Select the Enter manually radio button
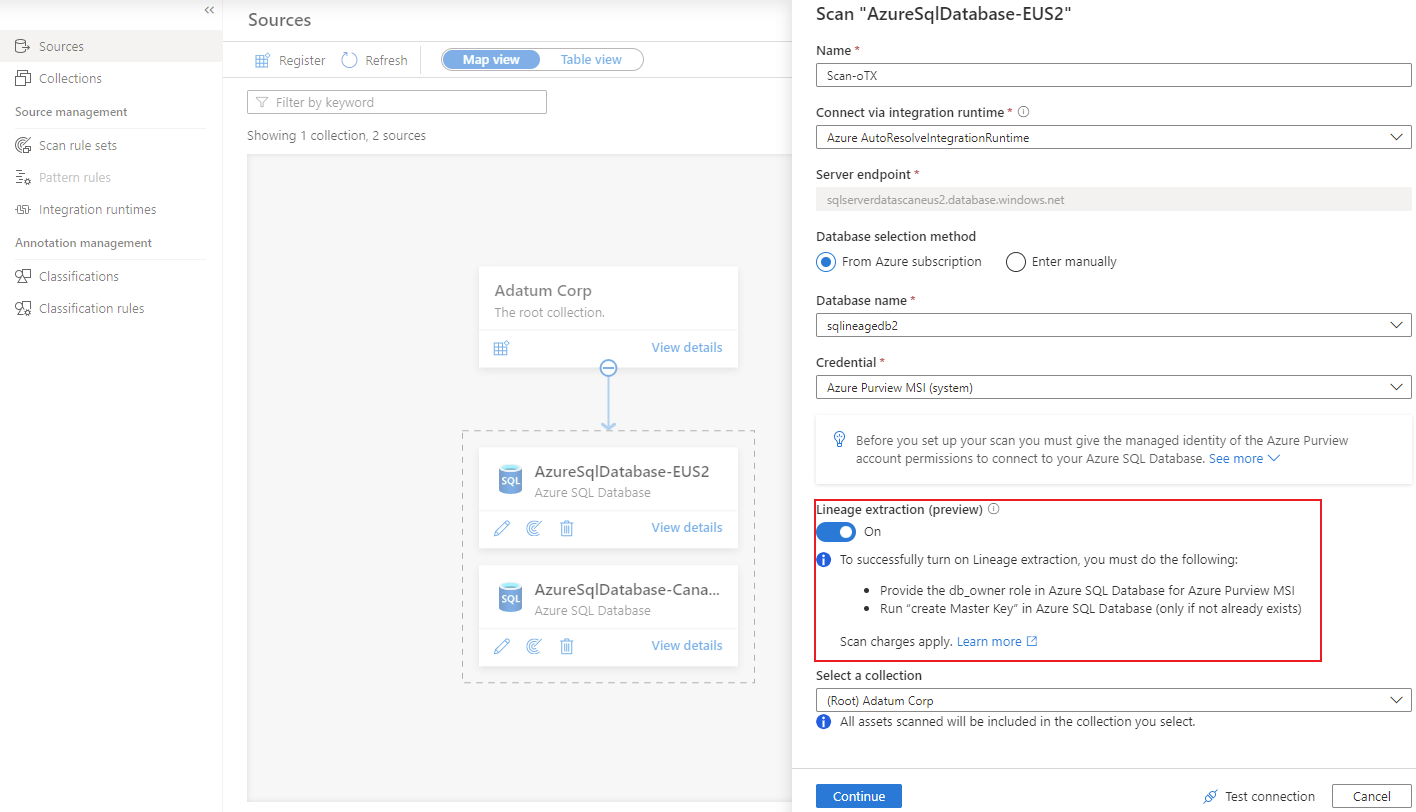The height and width of the screenshot is (812, 1416). 1015,261
